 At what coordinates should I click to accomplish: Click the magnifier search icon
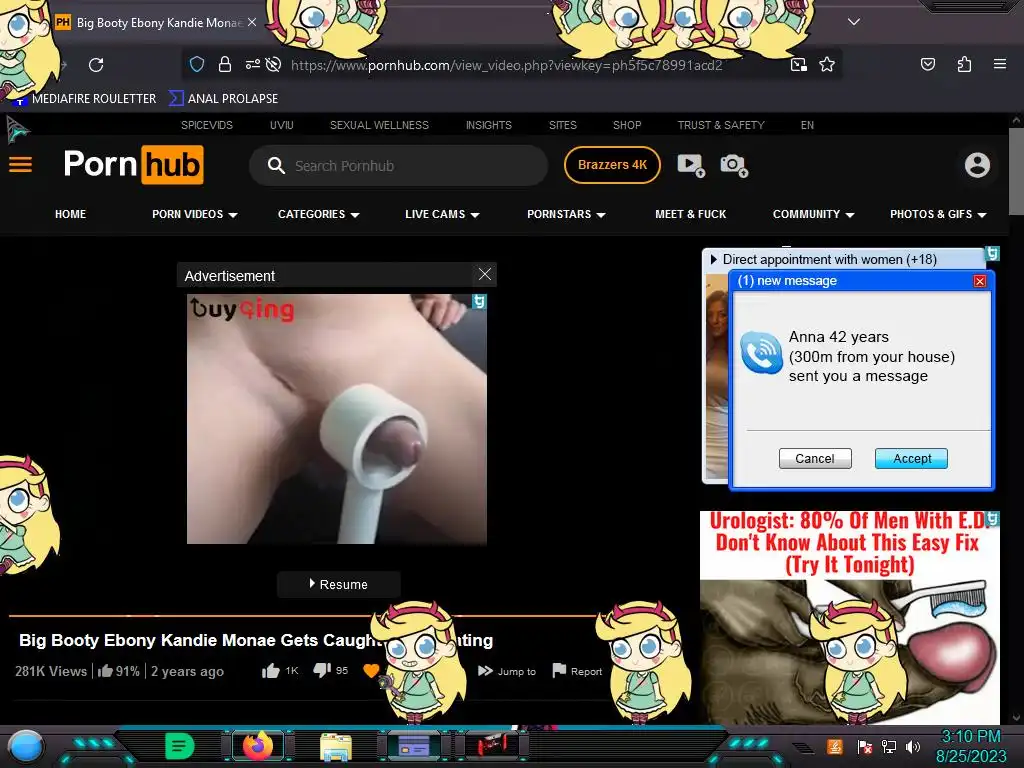[x=276, y=165]
